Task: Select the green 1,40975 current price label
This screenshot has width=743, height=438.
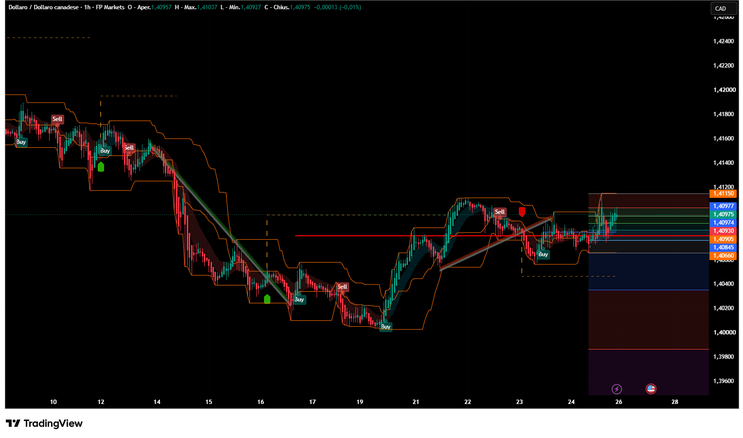Action: (x=723, y=214)
